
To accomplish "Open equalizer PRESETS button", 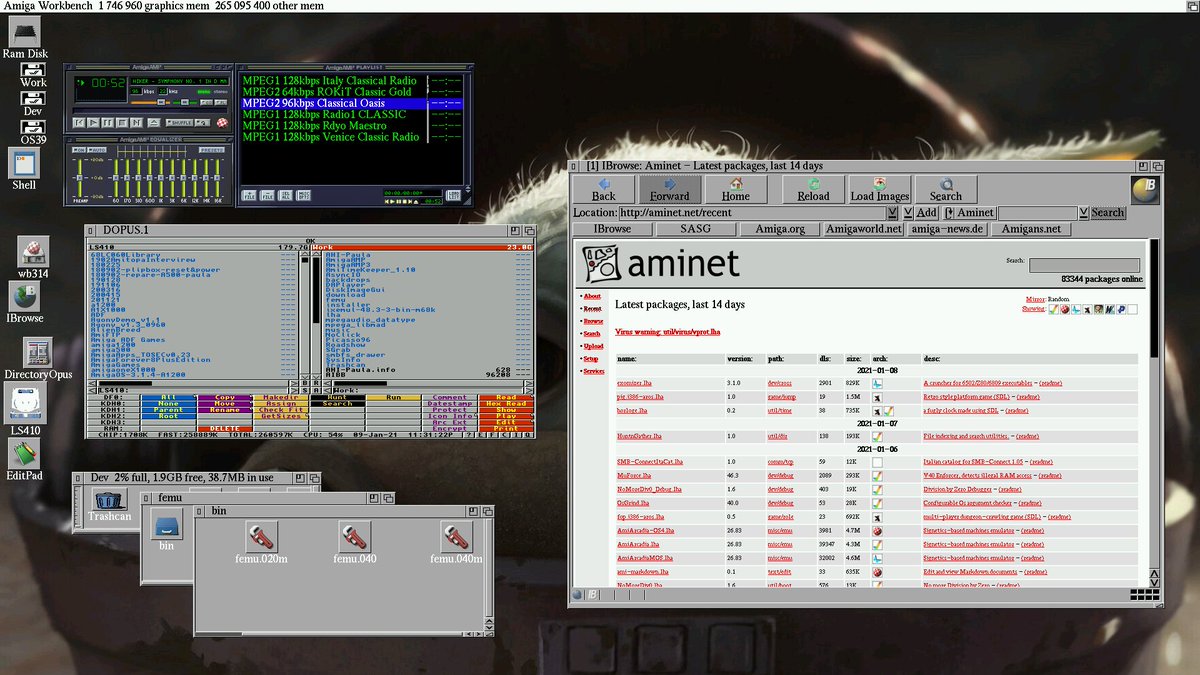I will [211, 150].
